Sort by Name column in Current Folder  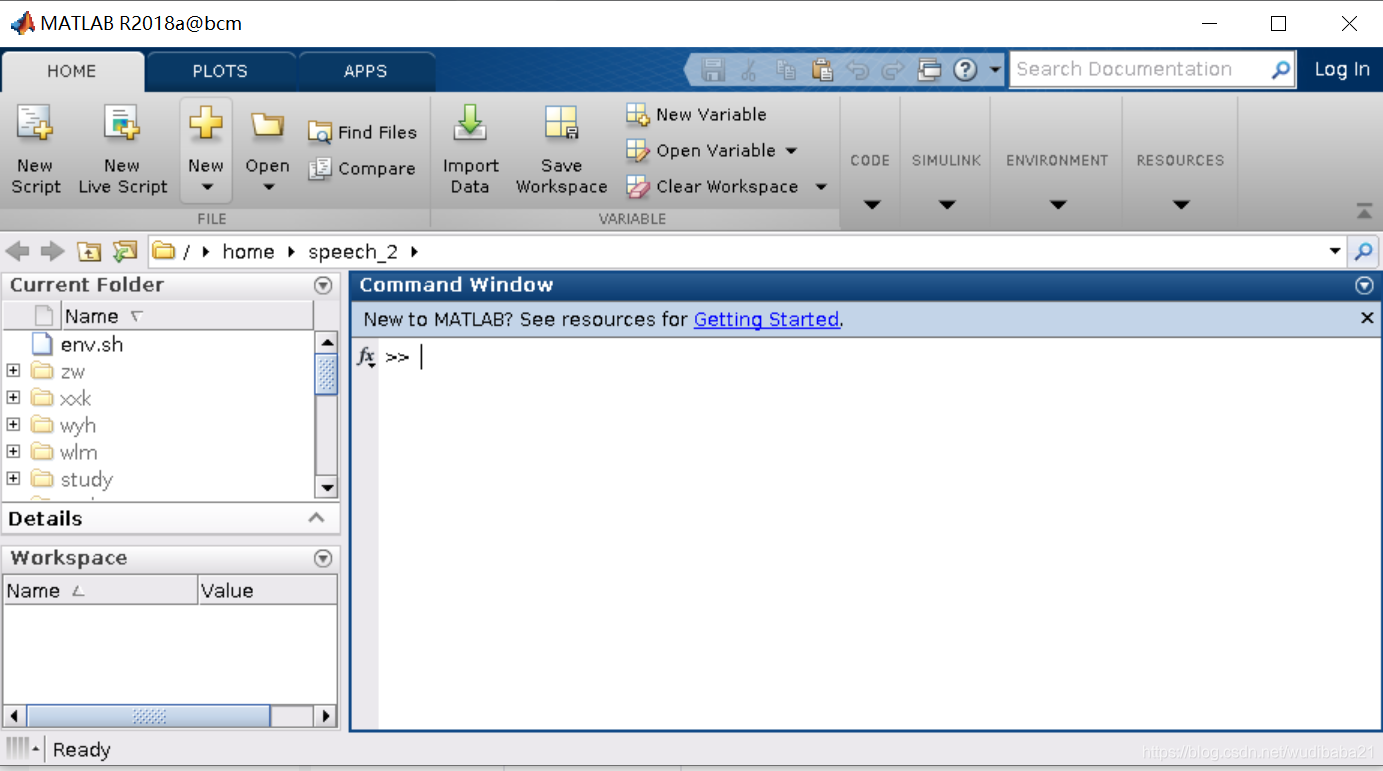coord(187,316)
